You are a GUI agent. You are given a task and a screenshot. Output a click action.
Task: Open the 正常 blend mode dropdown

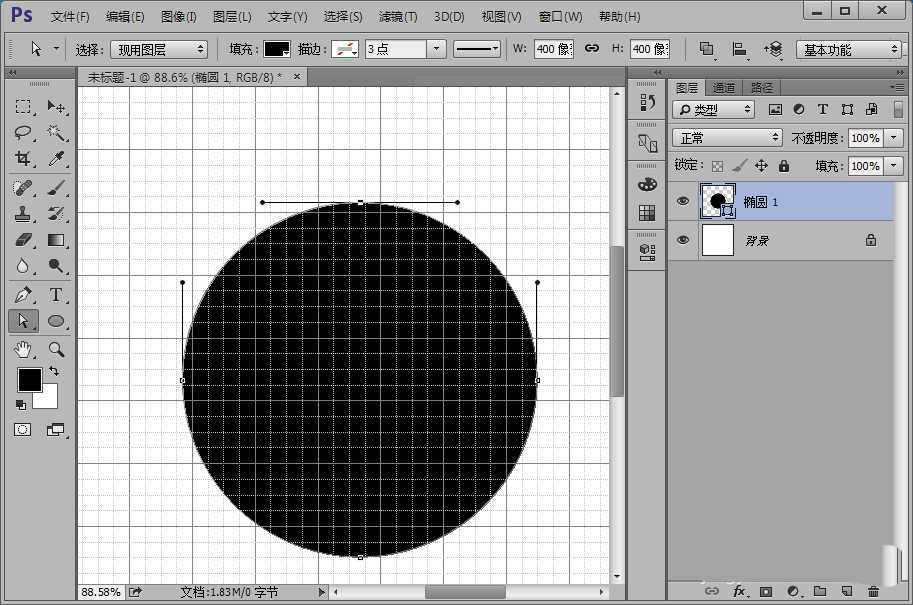[727, 138]
